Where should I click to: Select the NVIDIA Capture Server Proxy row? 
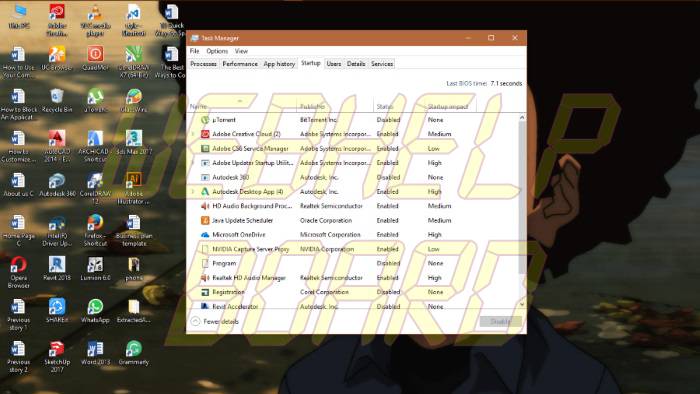pos(352,249)
